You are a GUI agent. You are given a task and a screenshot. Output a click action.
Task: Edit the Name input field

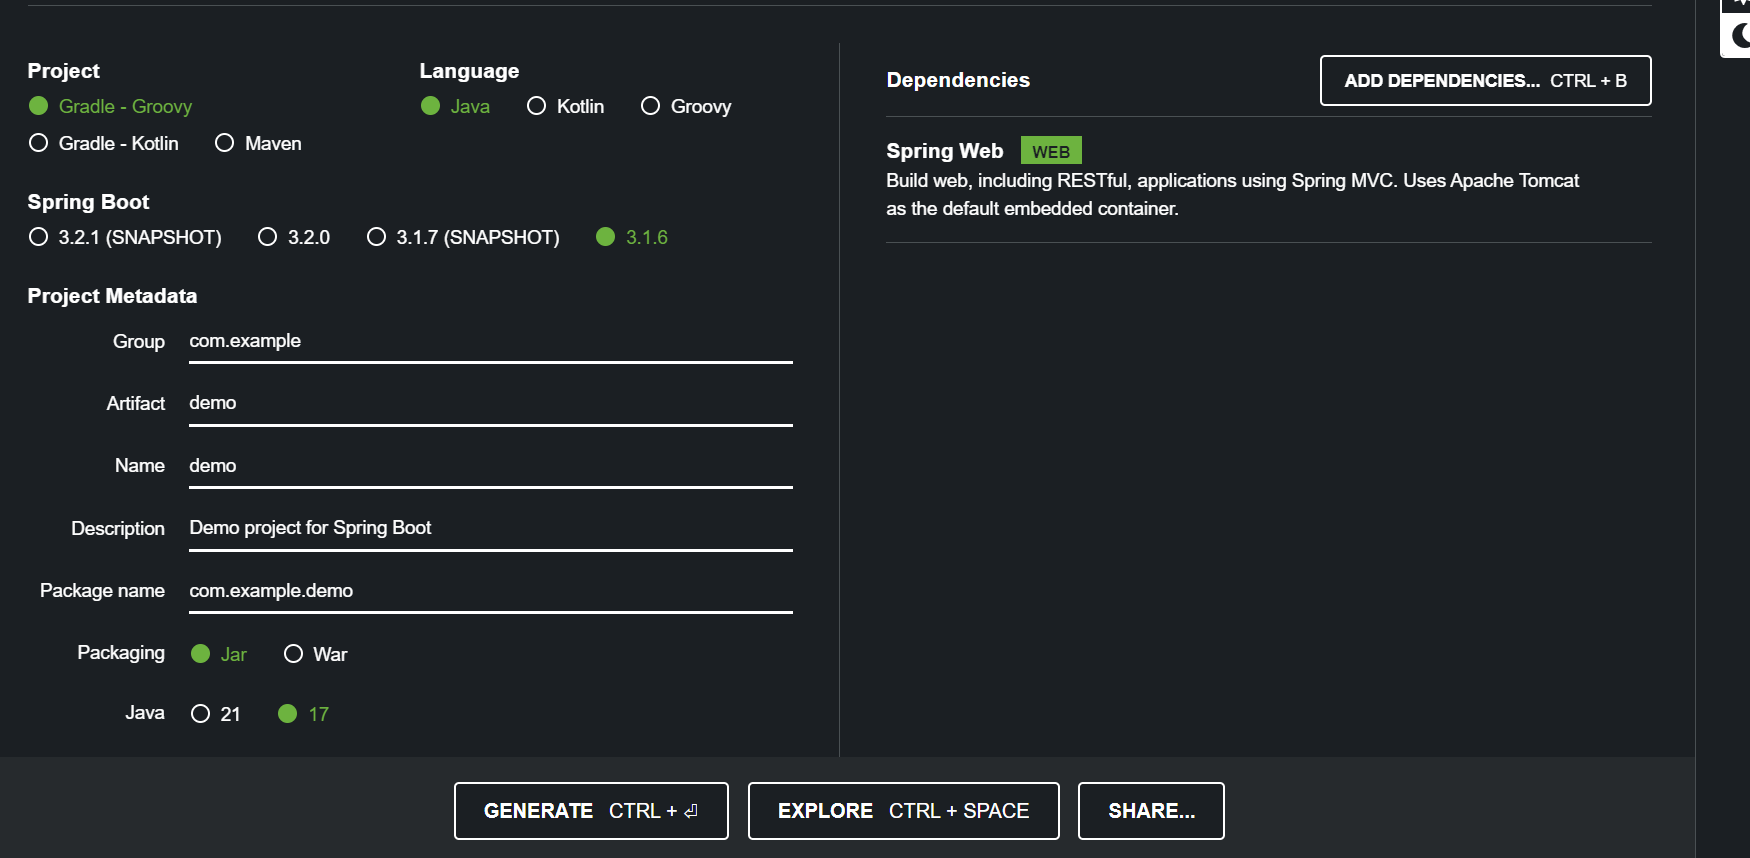pyautogui.click(x=491, y=467)
